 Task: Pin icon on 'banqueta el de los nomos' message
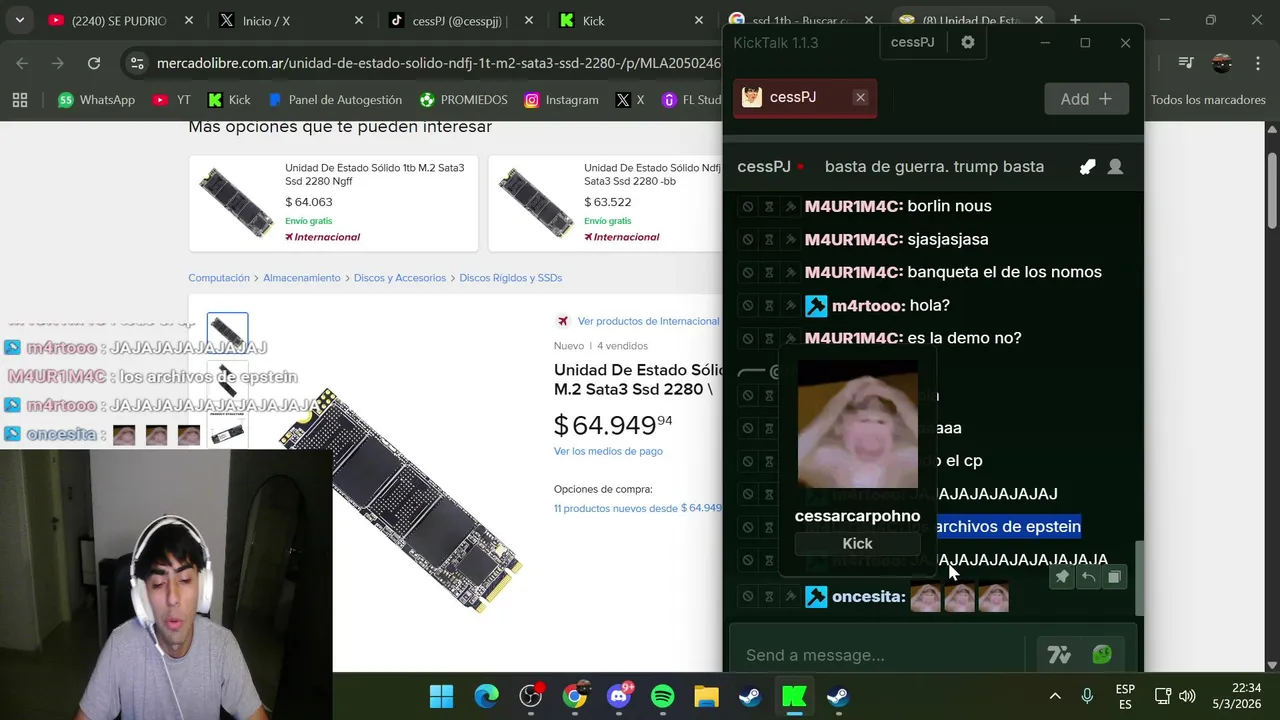click(x=791, y=273)
